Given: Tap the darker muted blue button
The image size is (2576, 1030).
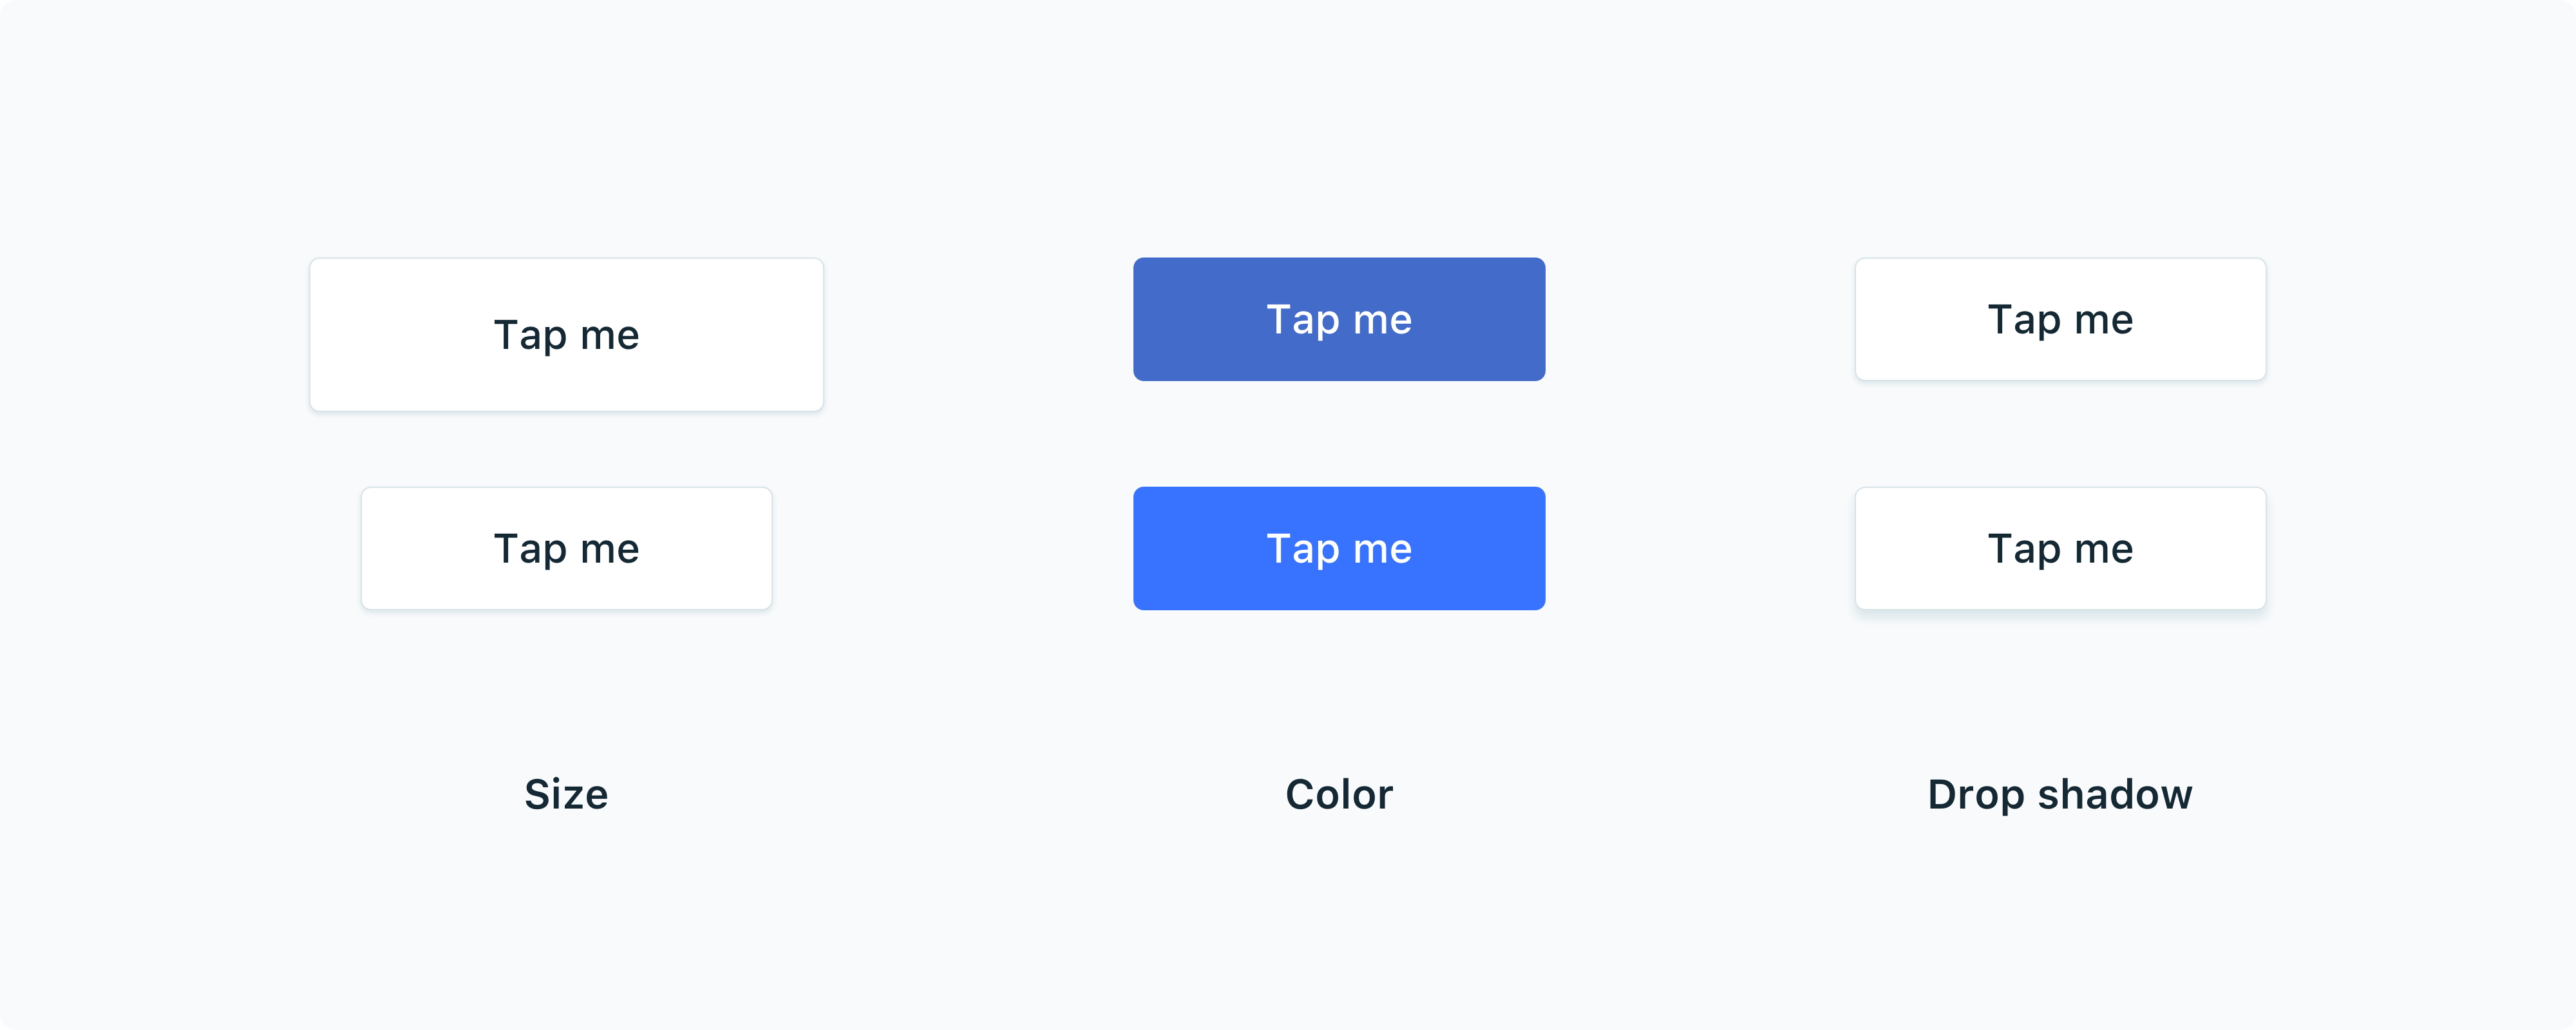Looking at the screenshot, I should pos(1338,319).
